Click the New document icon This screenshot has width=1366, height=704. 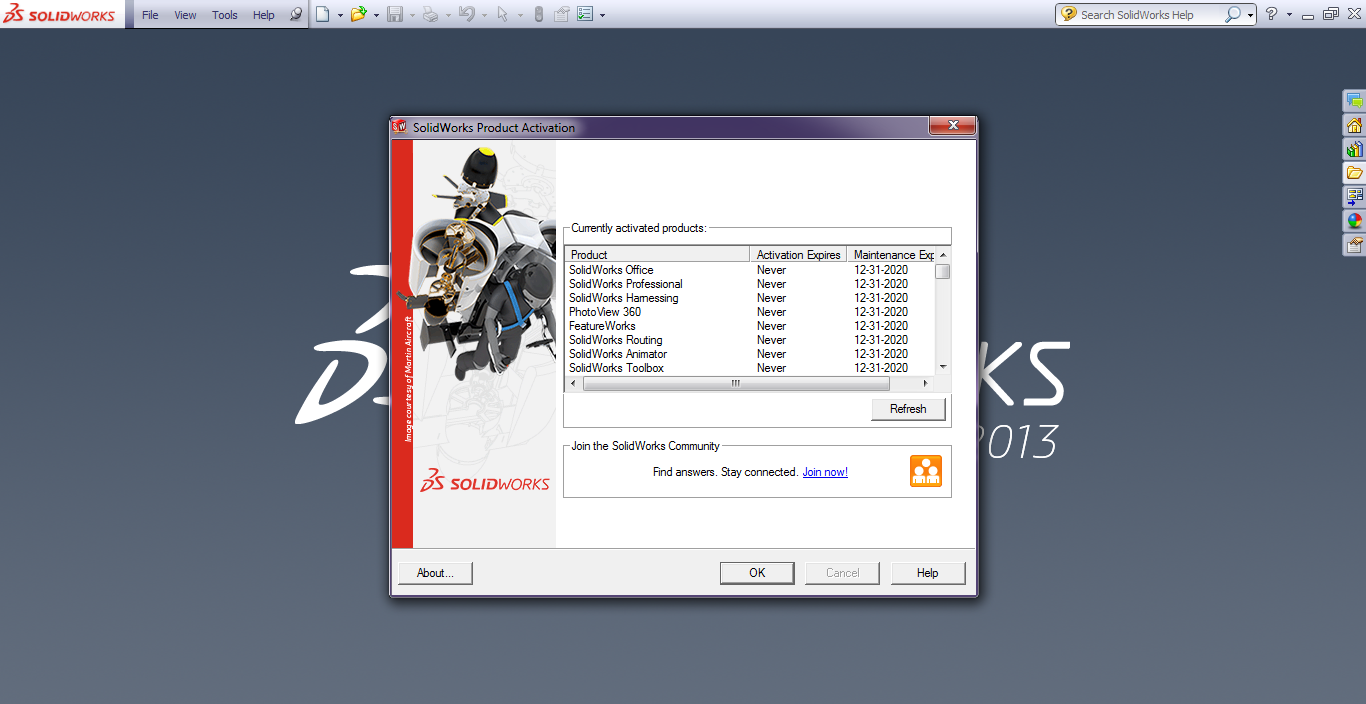coord(322,14)
